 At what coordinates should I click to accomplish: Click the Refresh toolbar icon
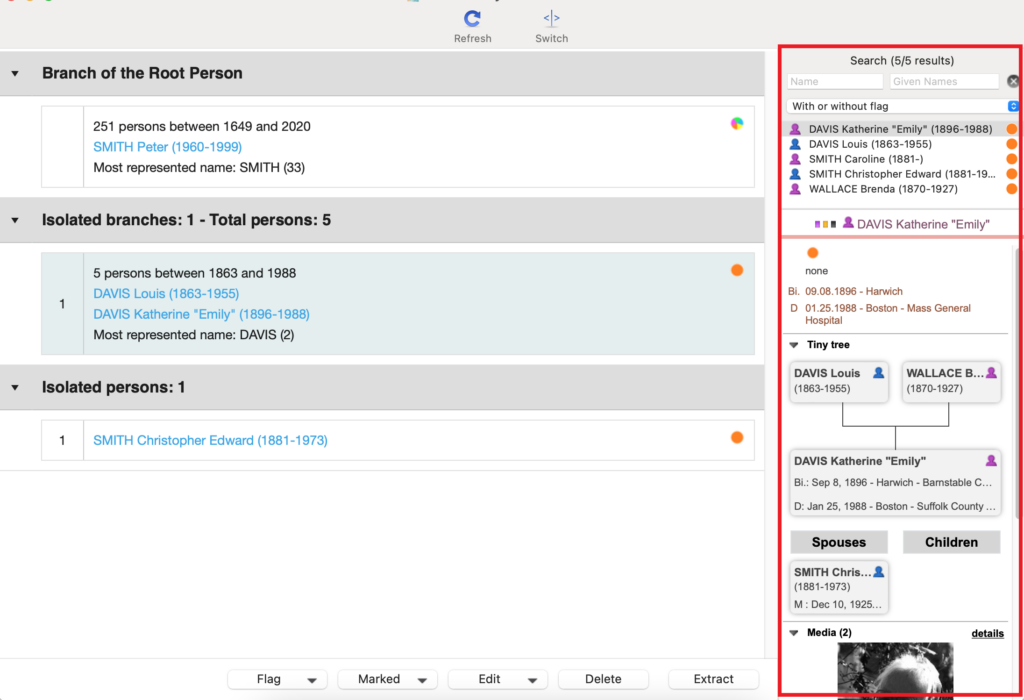472,19
